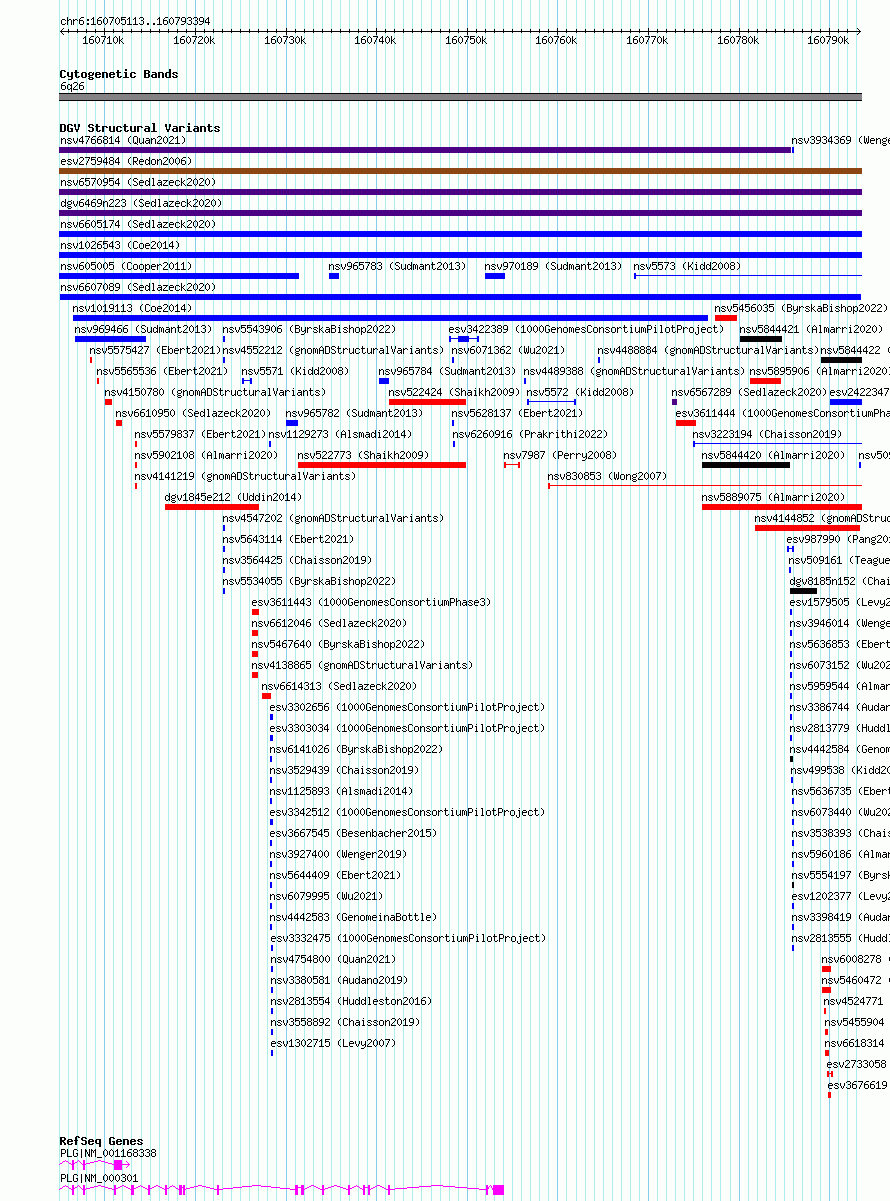Open variant nsv6570954 (Sedlazeck2020)
The height and width of the screenshot is (1201, 890).
point(461,192)
